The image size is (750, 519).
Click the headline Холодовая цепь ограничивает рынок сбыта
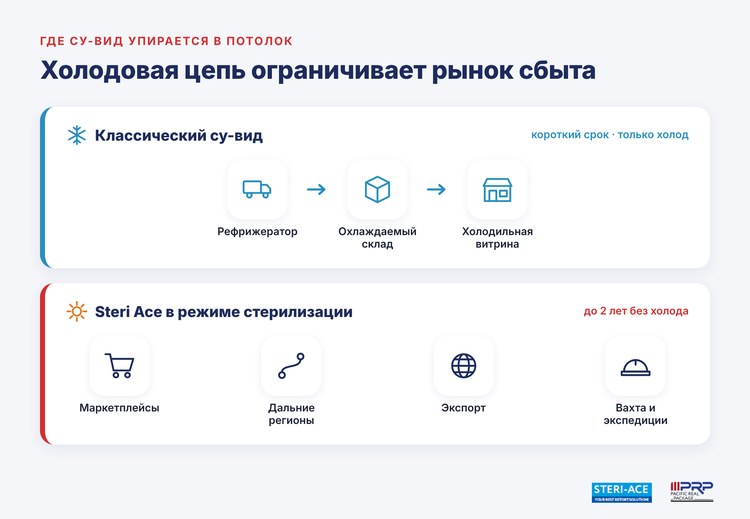pyautogui.click(x=318, y=71)
